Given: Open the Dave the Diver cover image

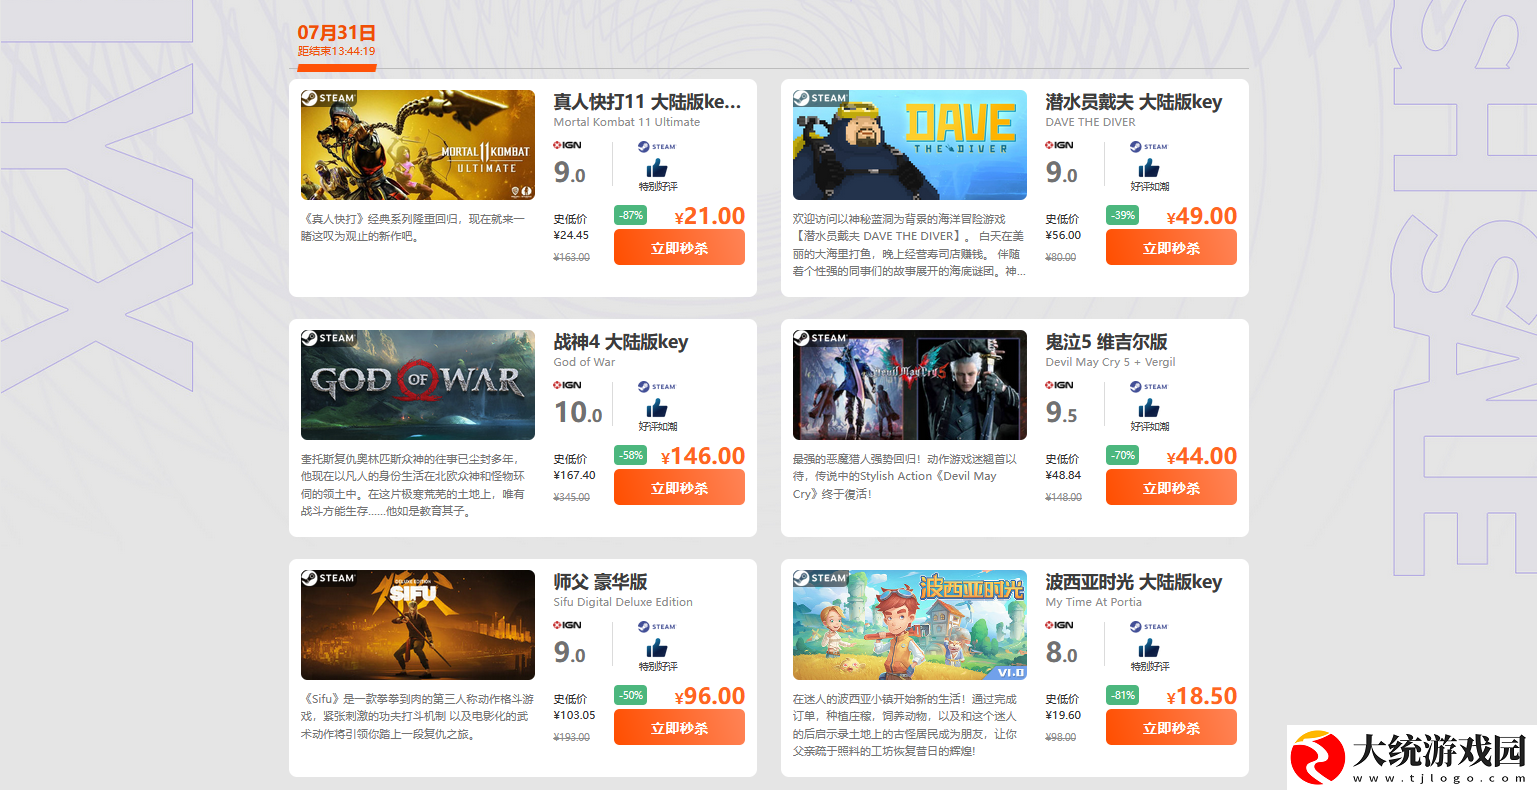Looking at the screenshot, I should tap(910, 145).
